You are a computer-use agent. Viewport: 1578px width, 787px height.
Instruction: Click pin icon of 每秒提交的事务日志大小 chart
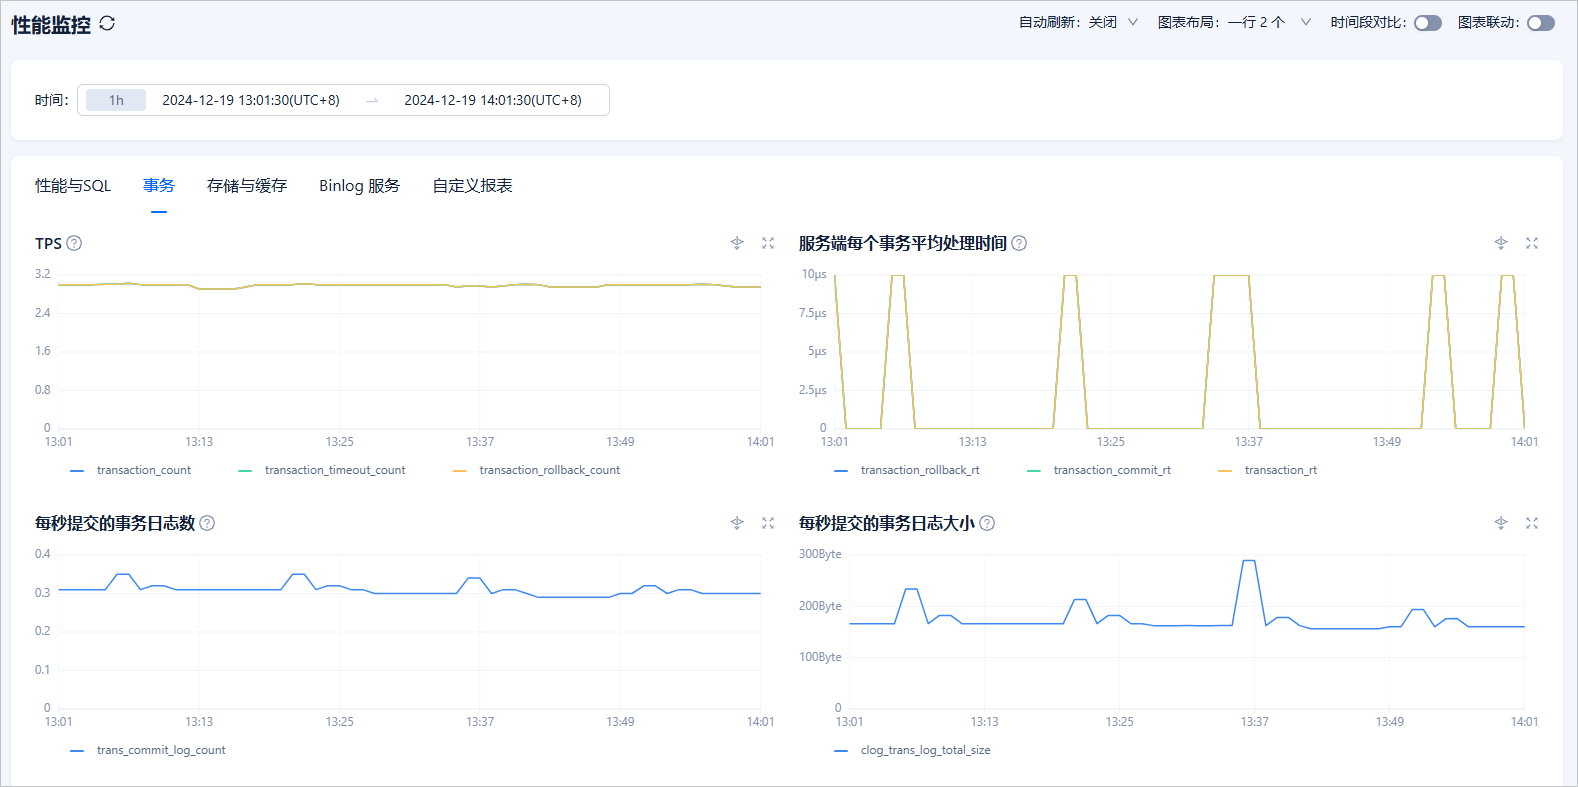click(x=1501, y=523)
